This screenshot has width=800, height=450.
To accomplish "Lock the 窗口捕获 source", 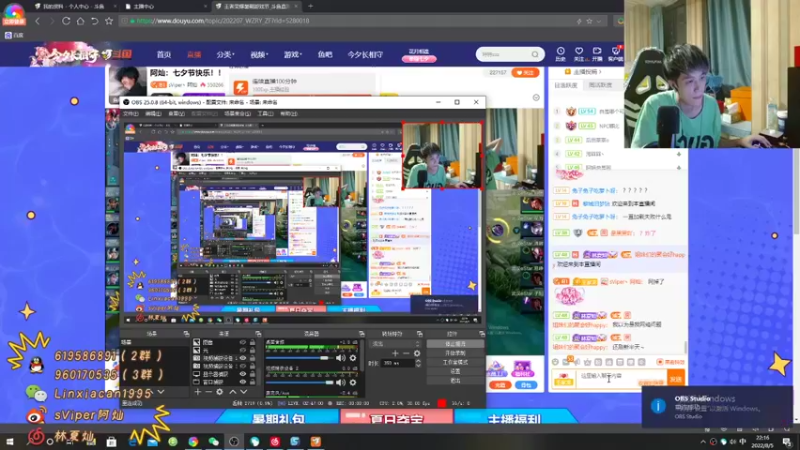I will (x=252, y=382).
